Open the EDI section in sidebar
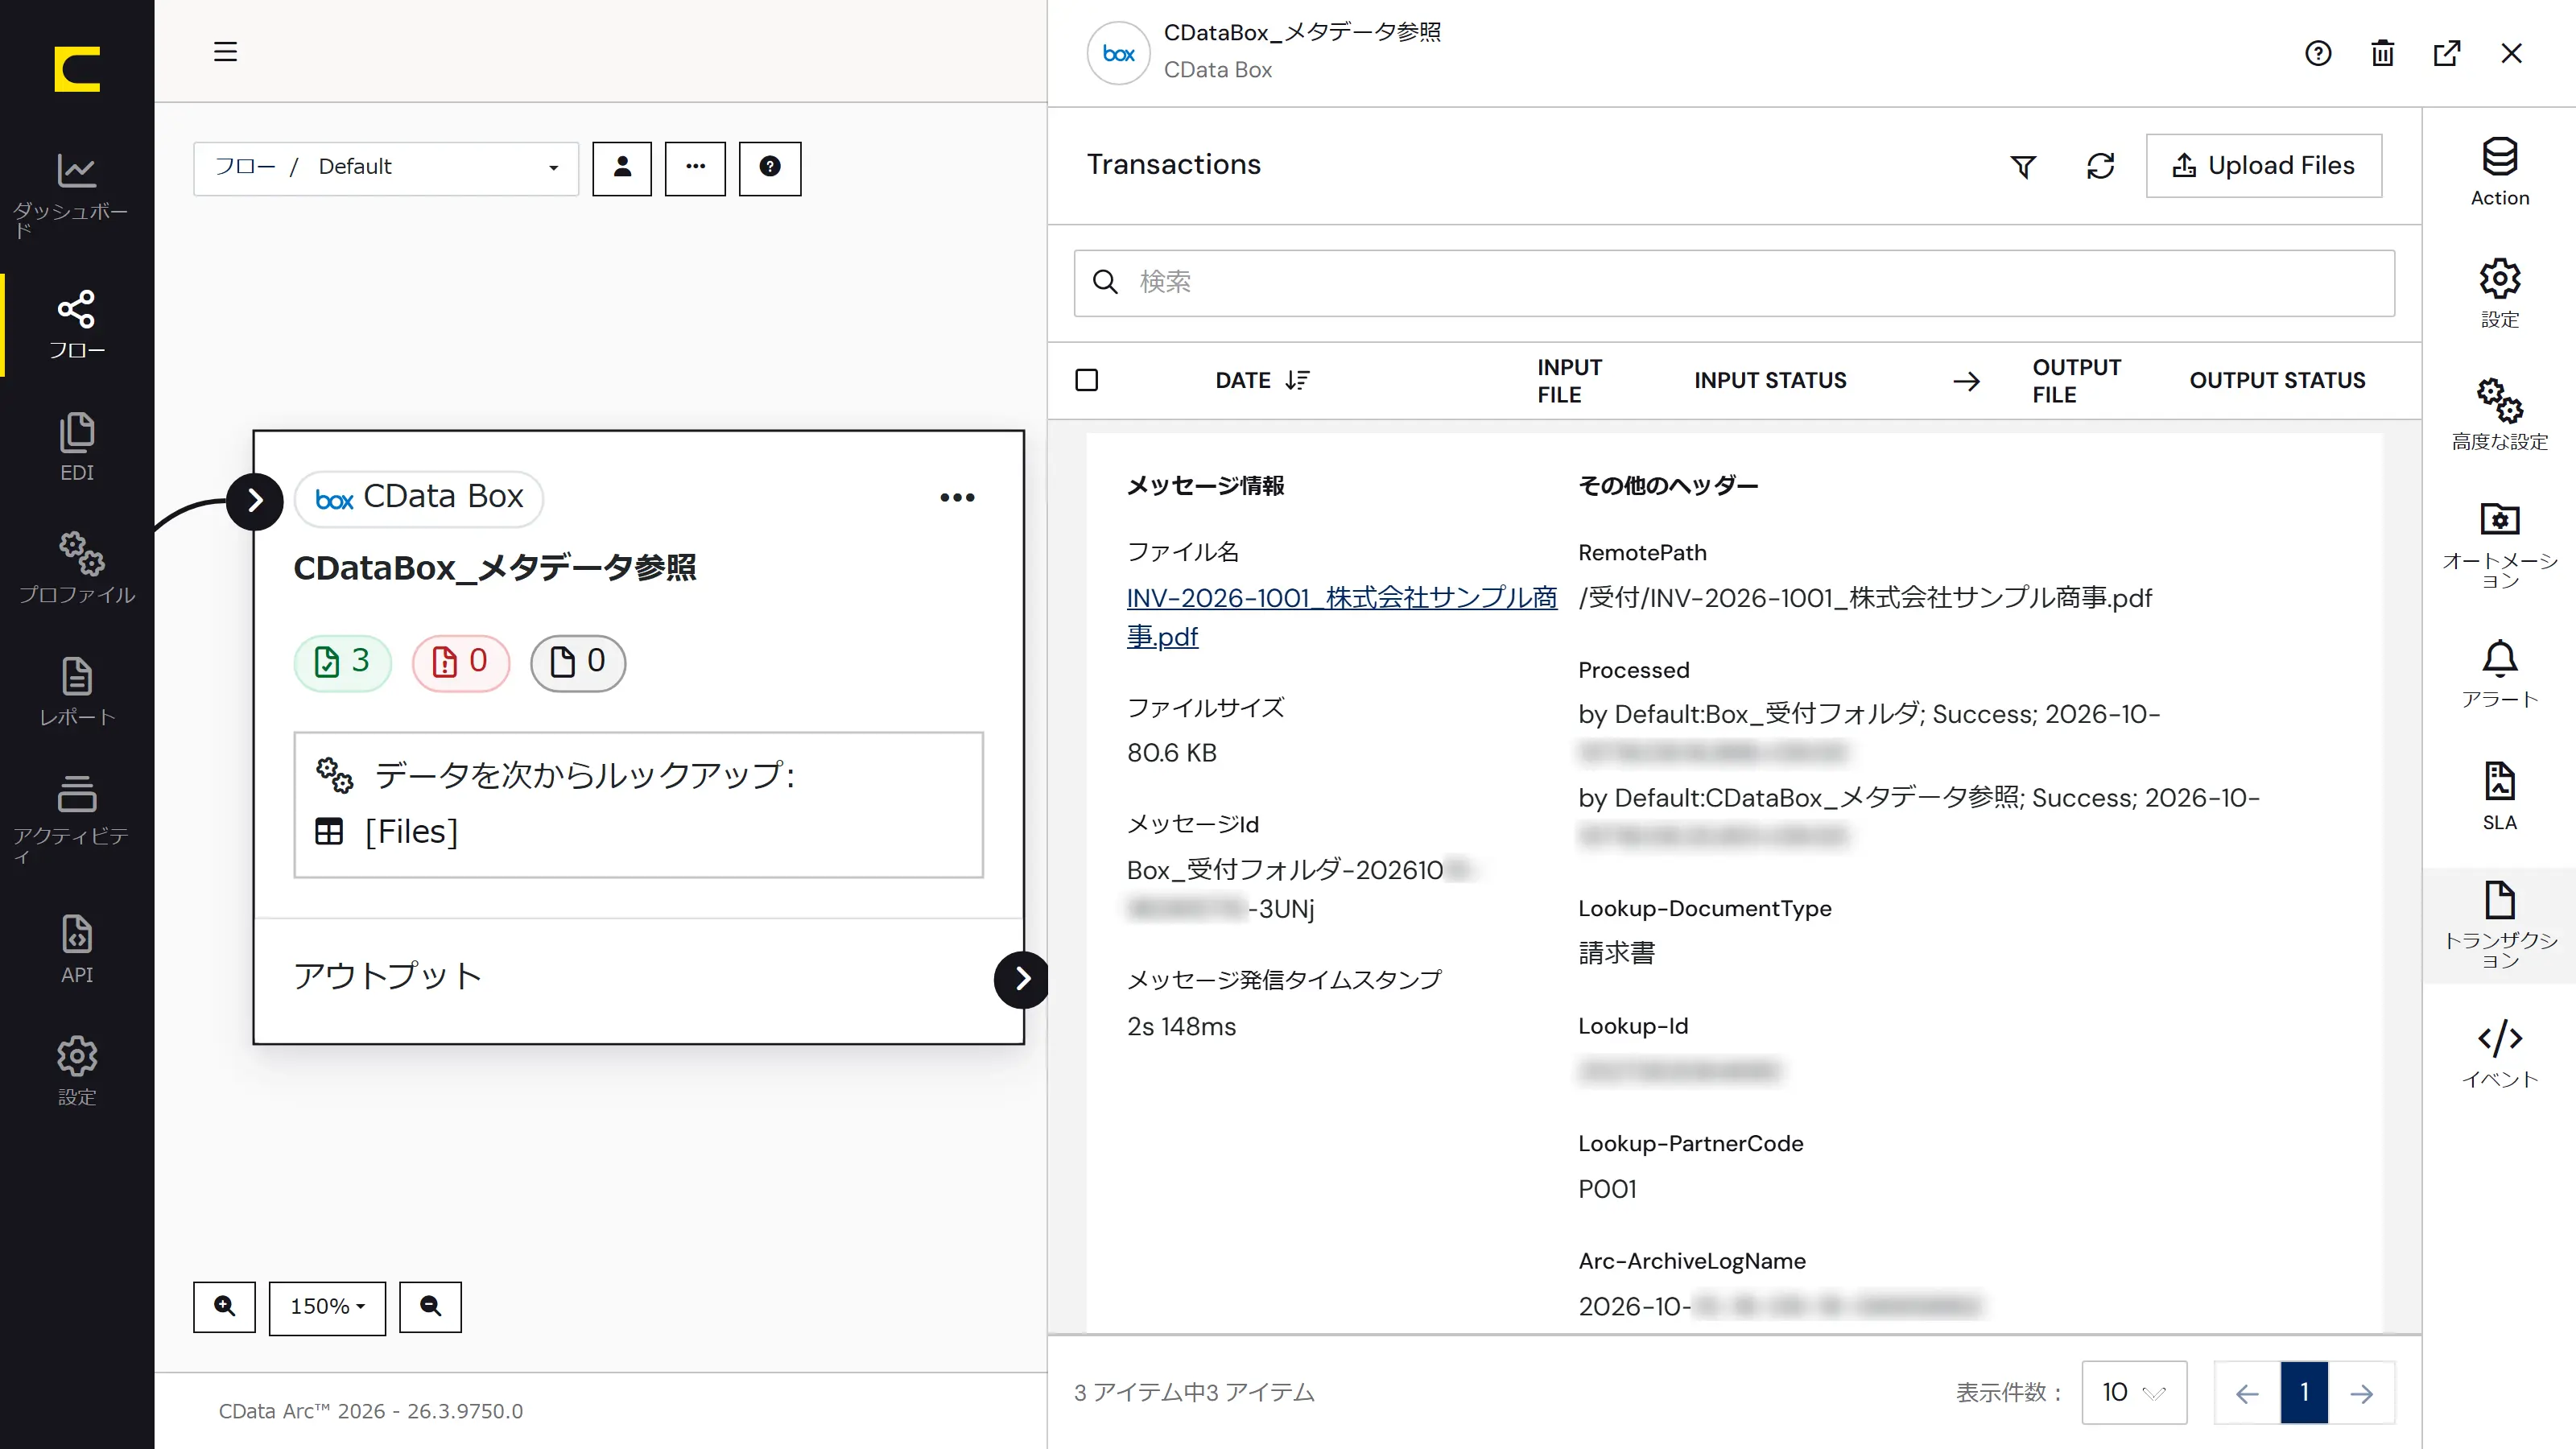Image resolution: width=2576 pixels, height=1449 pixels. point(76,447)
